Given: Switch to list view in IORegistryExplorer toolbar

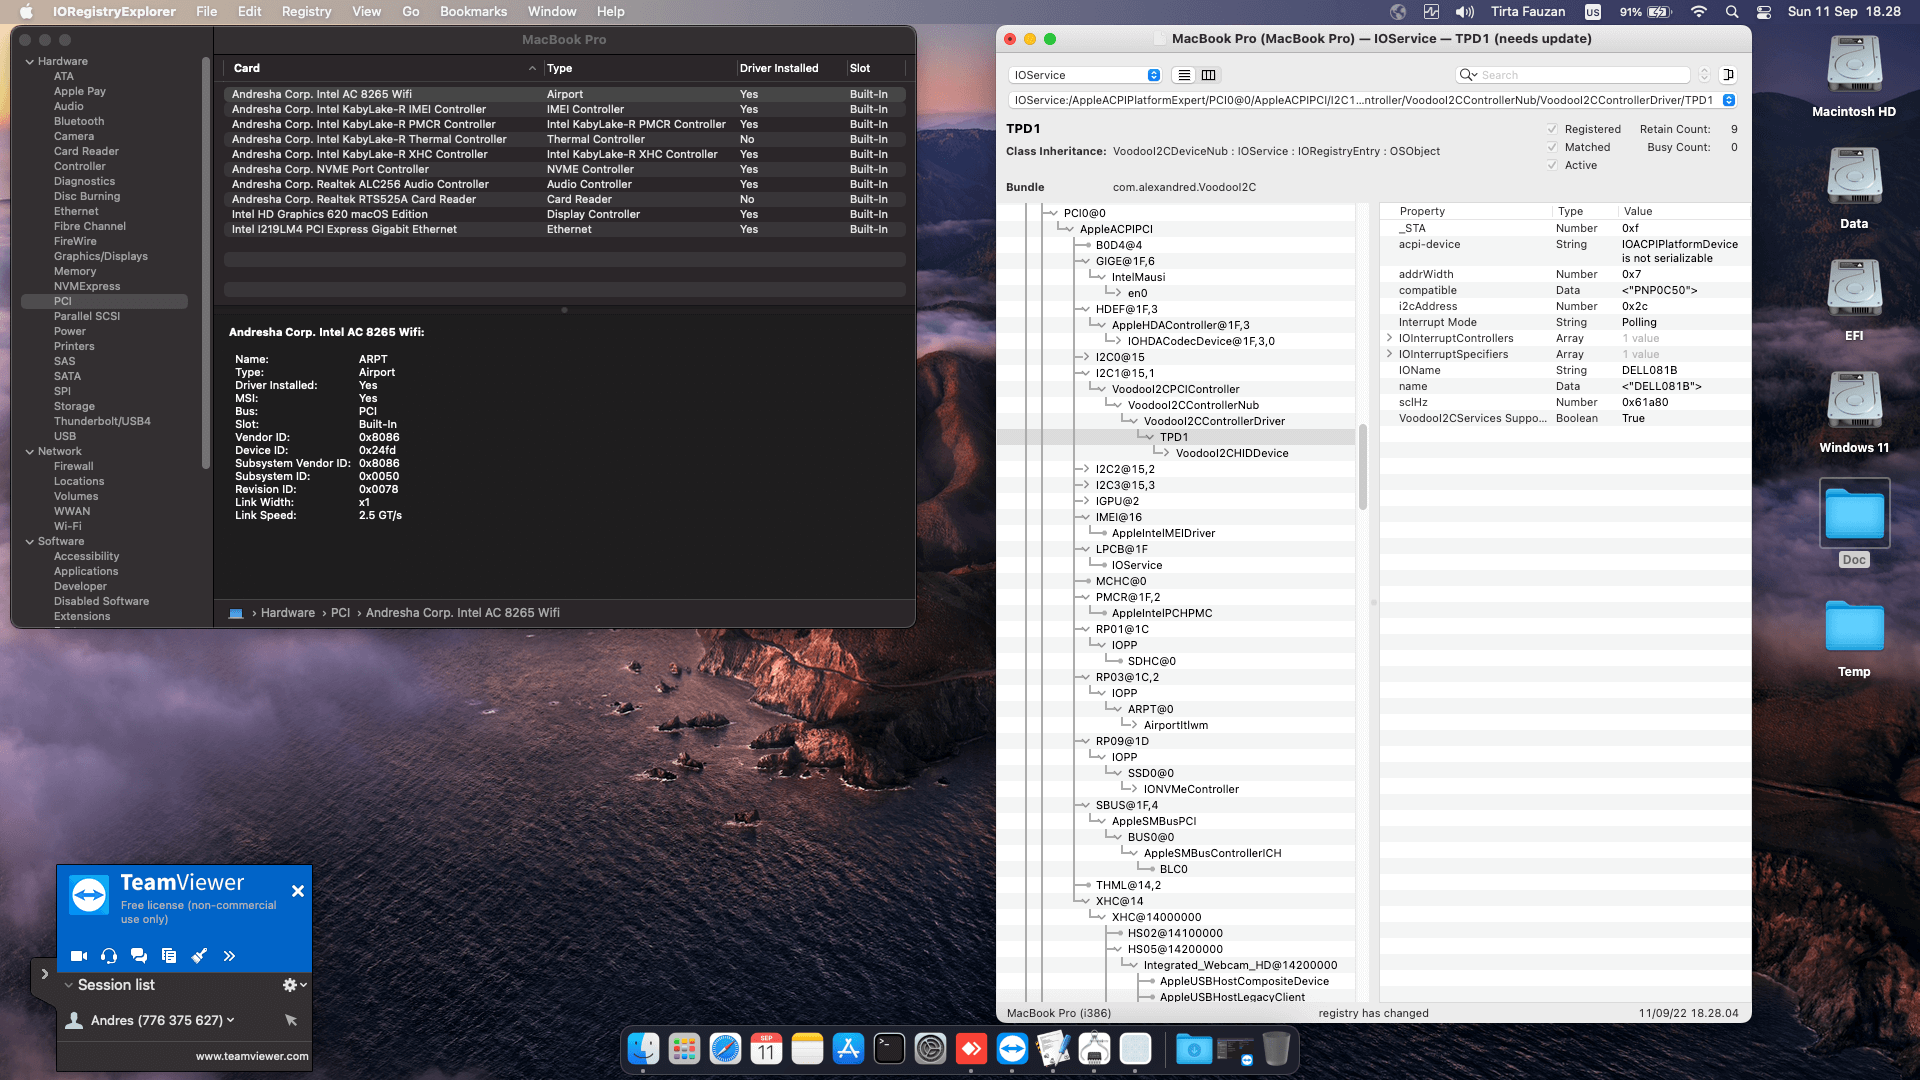Looking at the screenshot, I should pyautogui.click(x=1184, y=75).
